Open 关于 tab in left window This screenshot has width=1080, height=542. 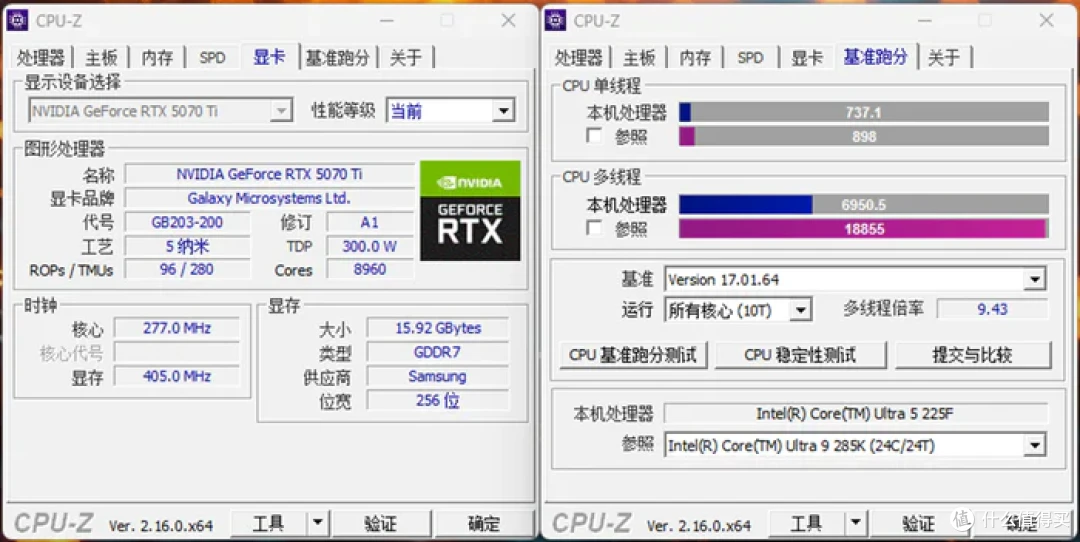coord(405,58)
